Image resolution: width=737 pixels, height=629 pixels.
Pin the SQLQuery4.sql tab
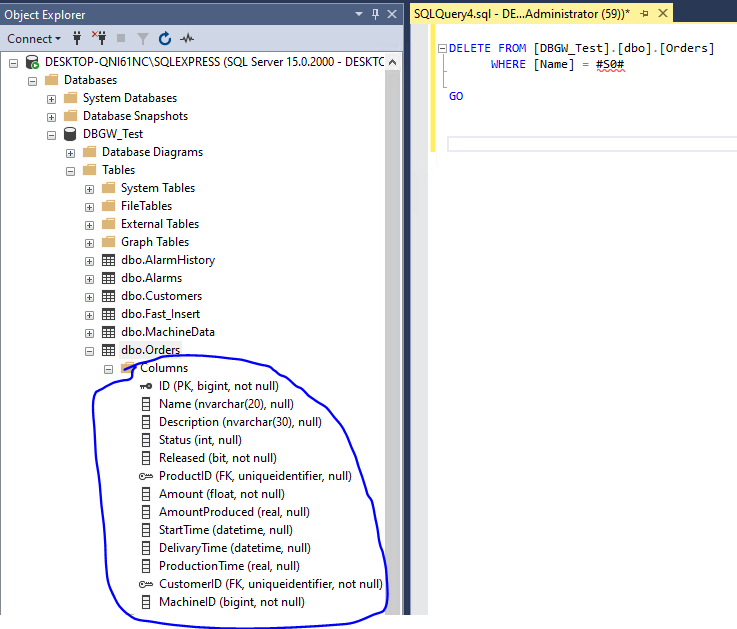point(644,14)
